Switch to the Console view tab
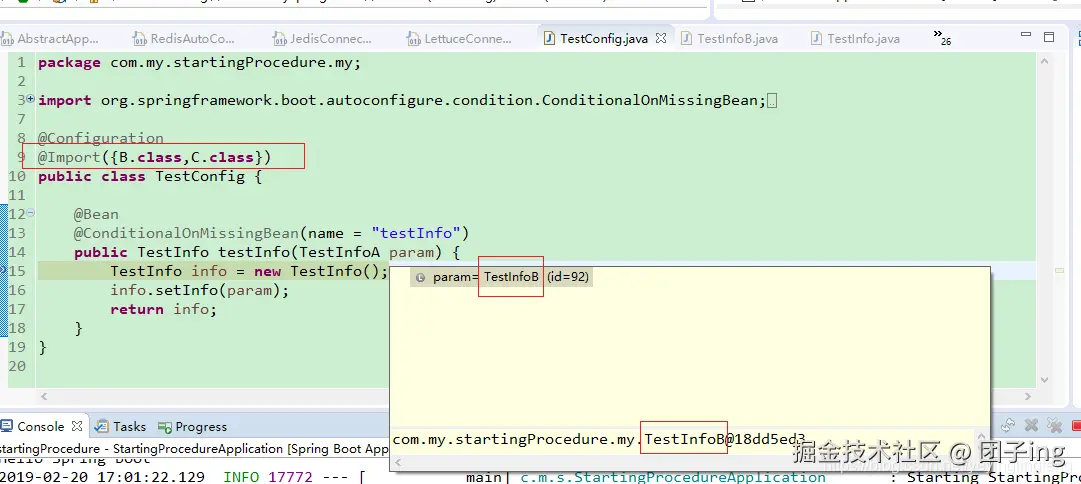Image resolution: width=1081 pixels, height=484 pixels. pyautogui.click(x=40, y=427)
